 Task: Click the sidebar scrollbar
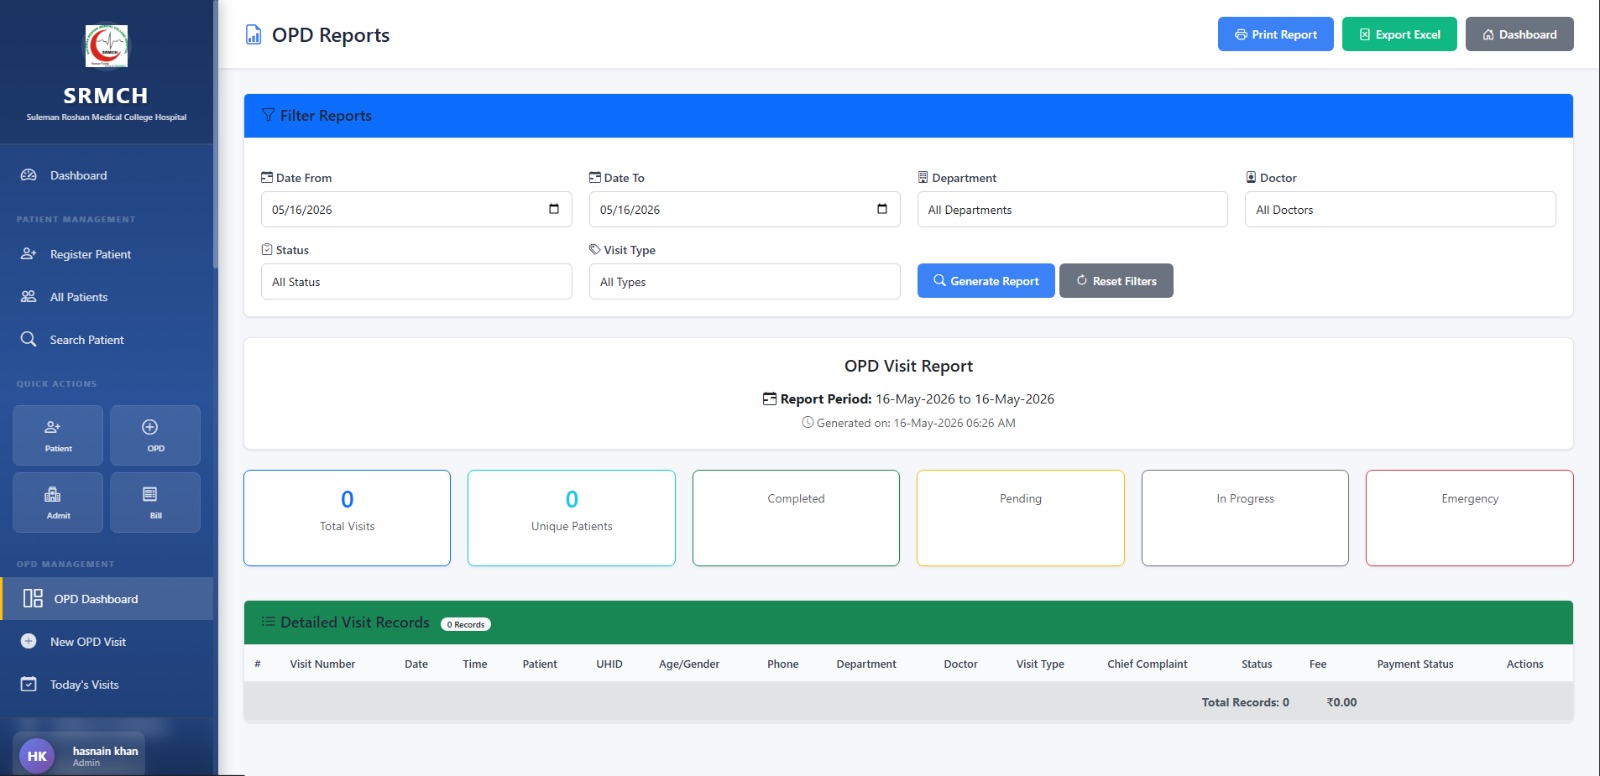click(x=215, y=135)
